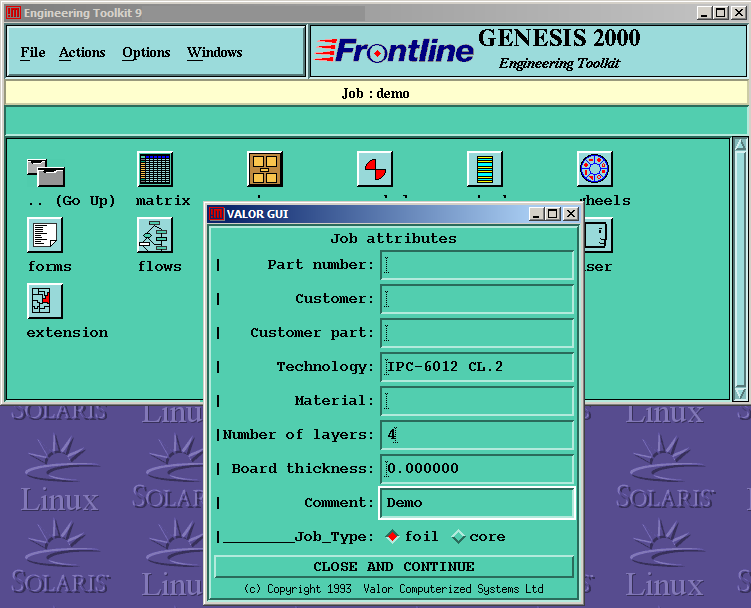The height and width of the screenshot is (608, 751).
Task: Click the Part number field
Action: pyautogui.click(x=477, y=265)
